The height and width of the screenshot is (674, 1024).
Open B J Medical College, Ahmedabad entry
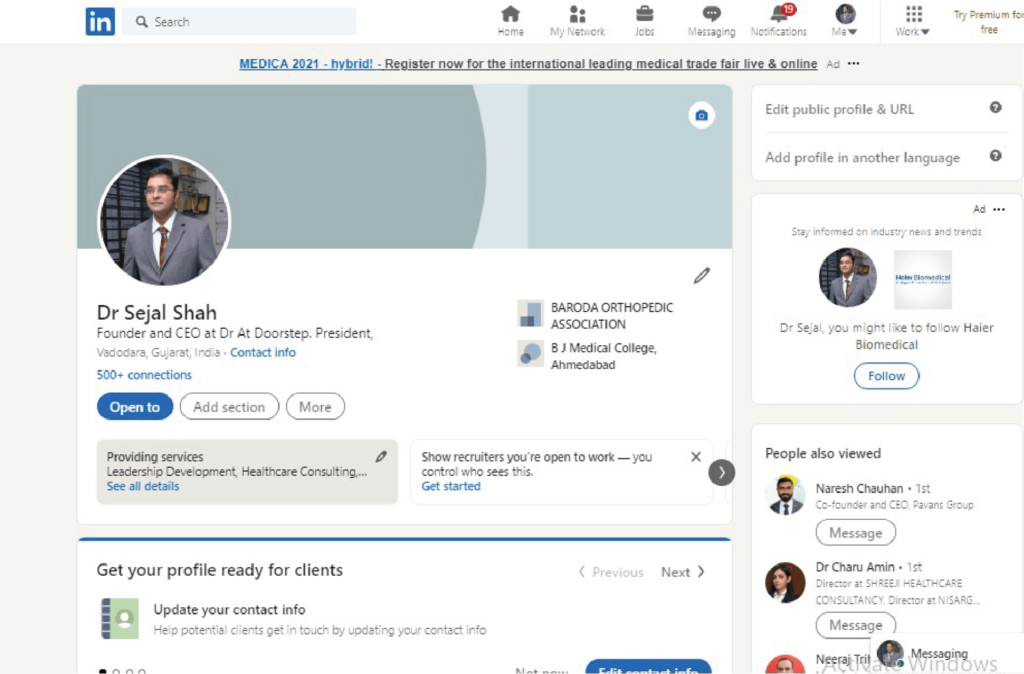pyautogui.click(x=587, y=356)
